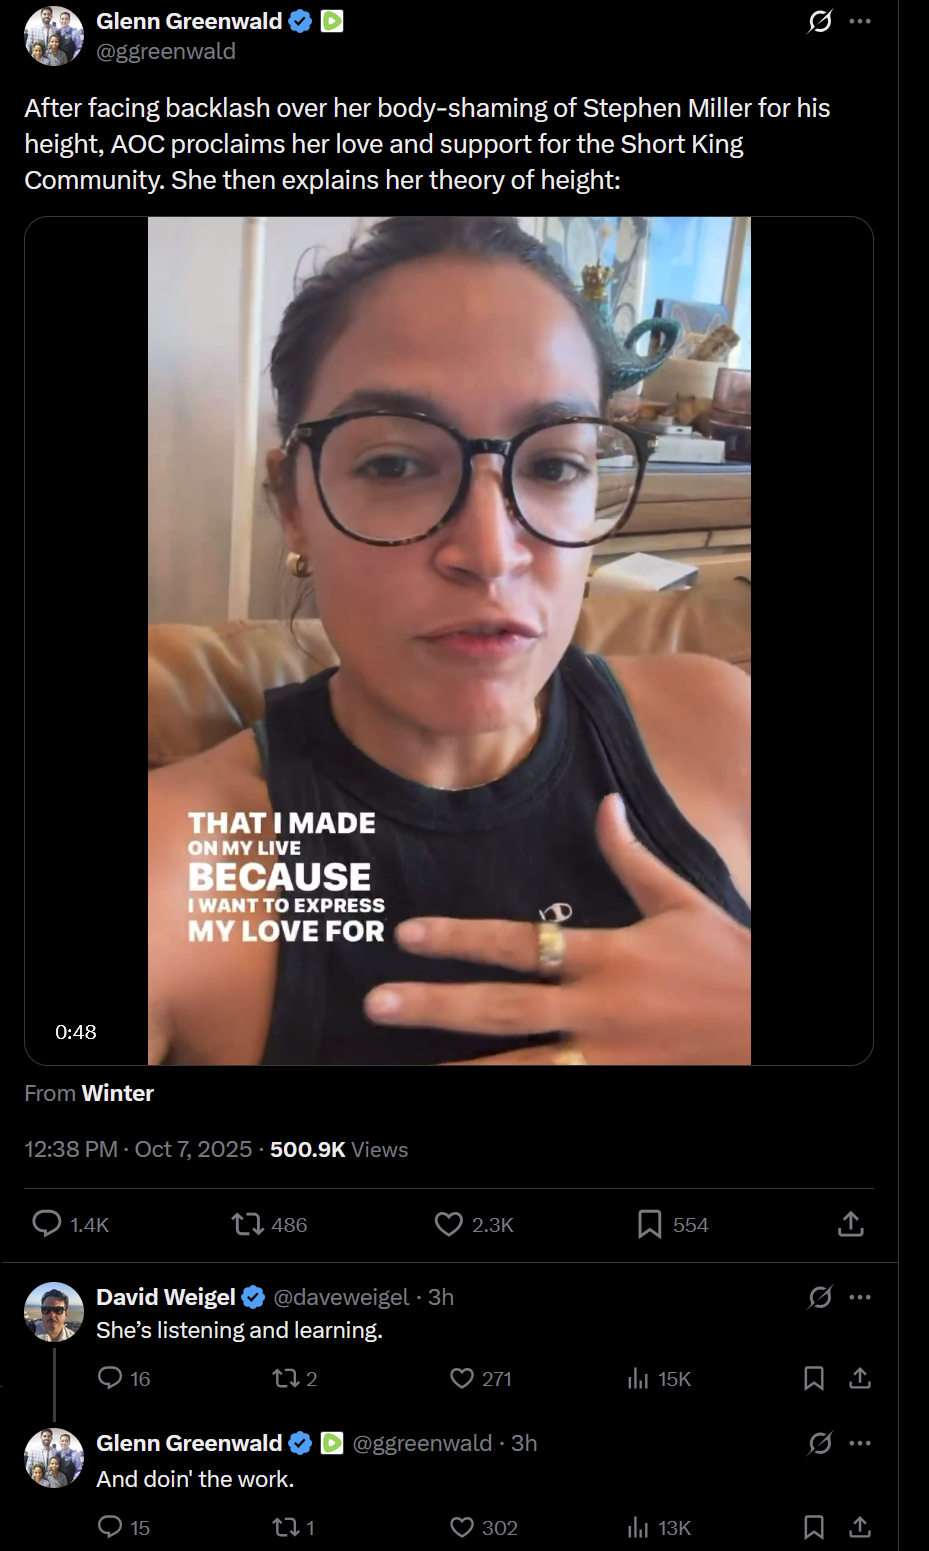Bookmark Greenwald's 'And doin' the work' reply
Image resolution: width=929 pixels, height=1551 pixels.
point(814,1527)
